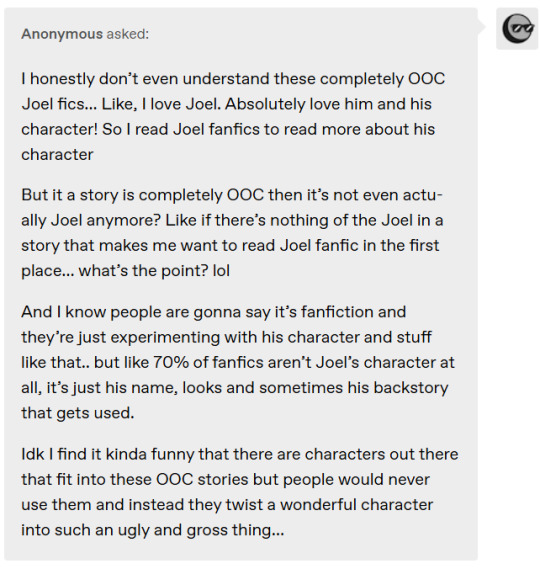Image resolution: width=540 pixels, height=569 pixels.
Task: Select the paragraph starting "I honestly don't even understand"
Action: pyautogui.click(x=233, y=116)
